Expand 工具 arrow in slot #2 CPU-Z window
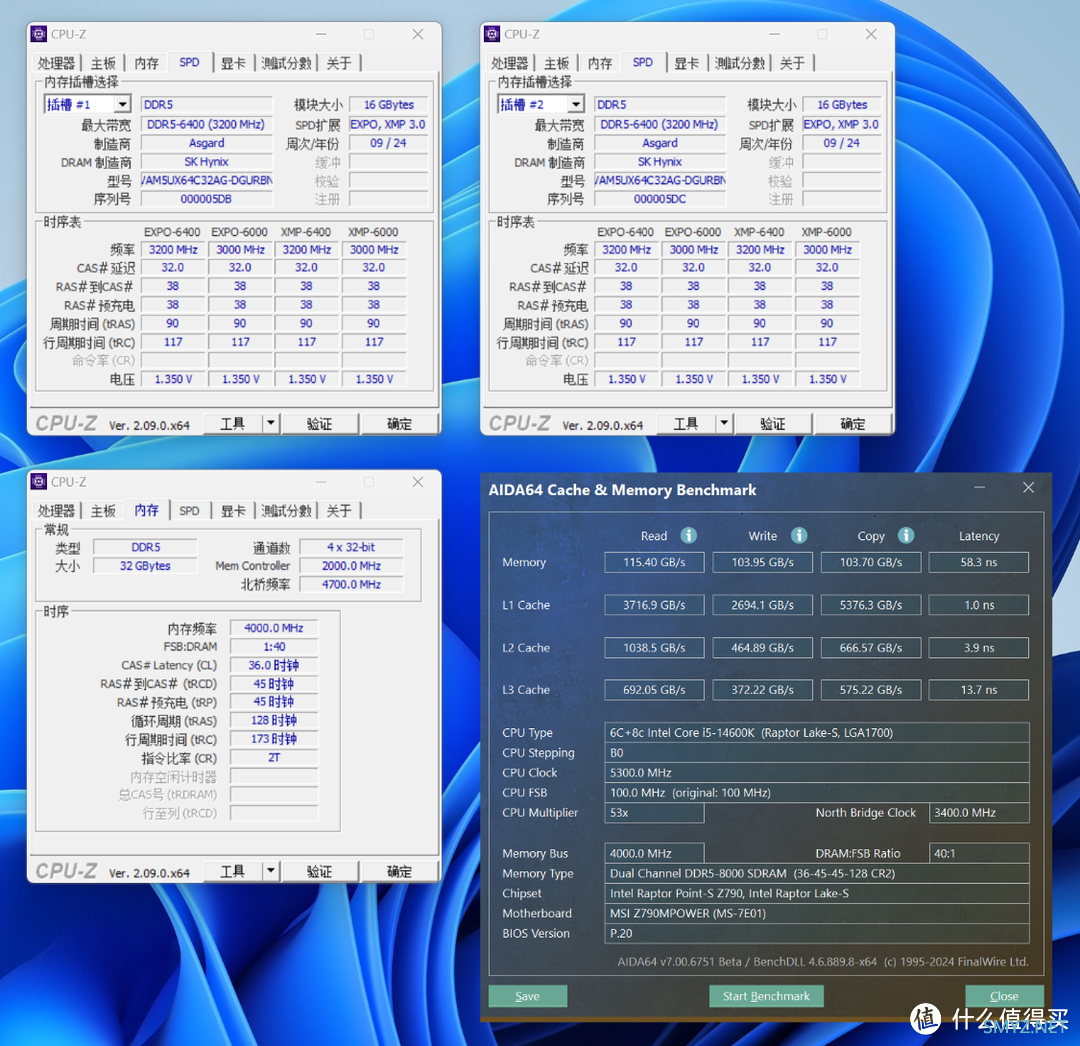Viewport: 1080px width, 1046px height. 724,423
